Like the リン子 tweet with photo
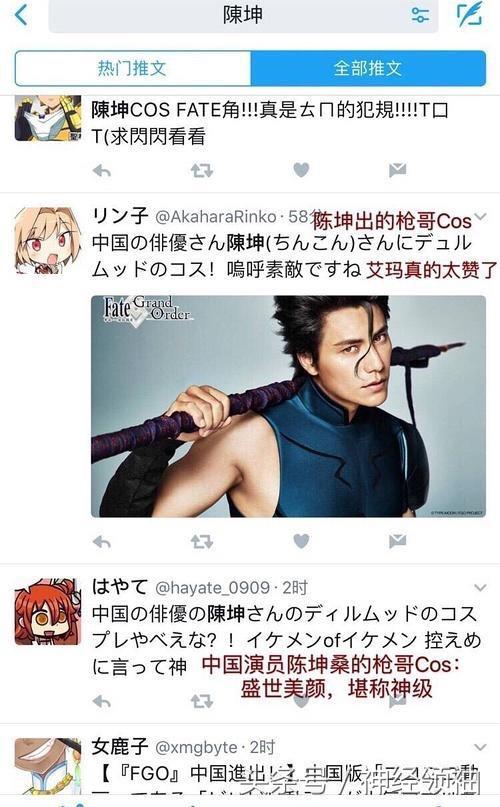The width and height of the screenshot is (500, 807). 301,541
